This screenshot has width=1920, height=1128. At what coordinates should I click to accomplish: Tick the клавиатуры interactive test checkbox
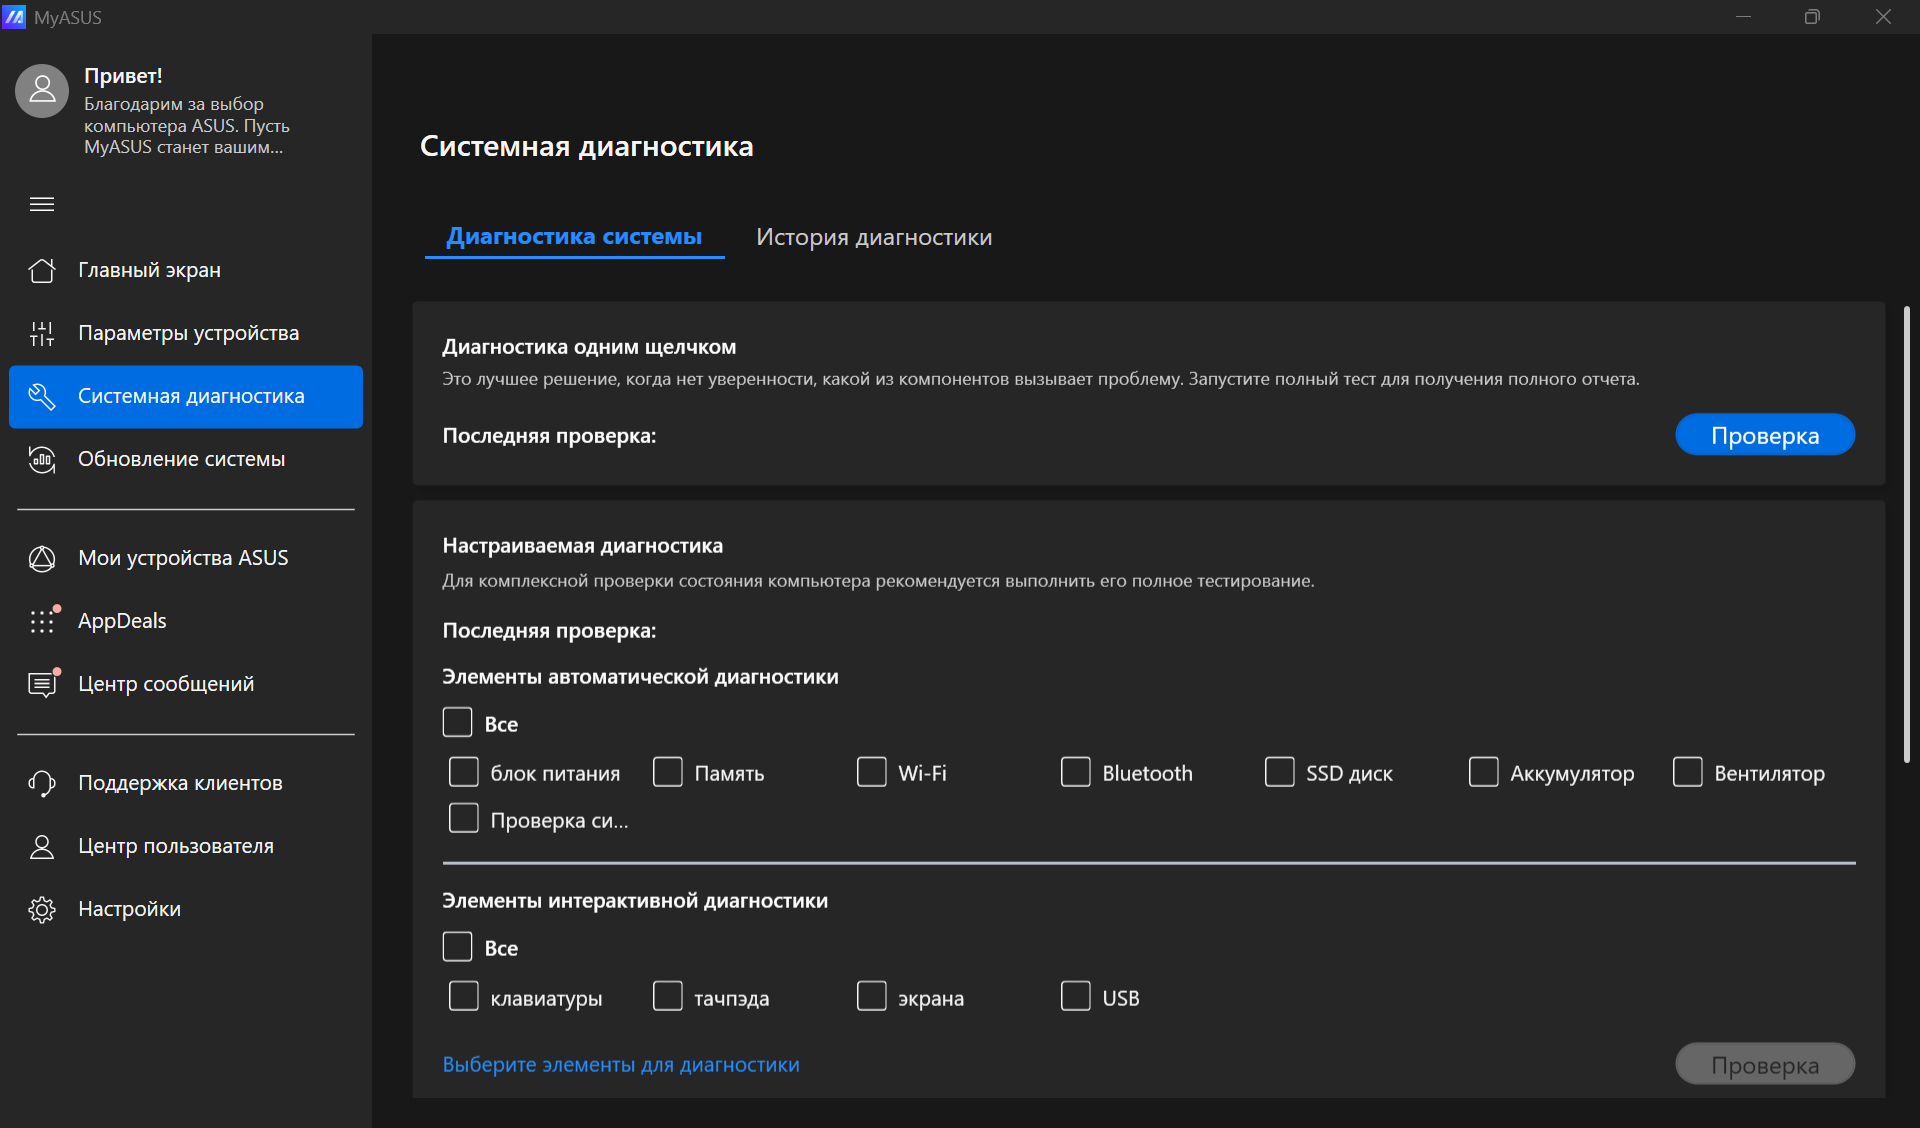point(463,996)
